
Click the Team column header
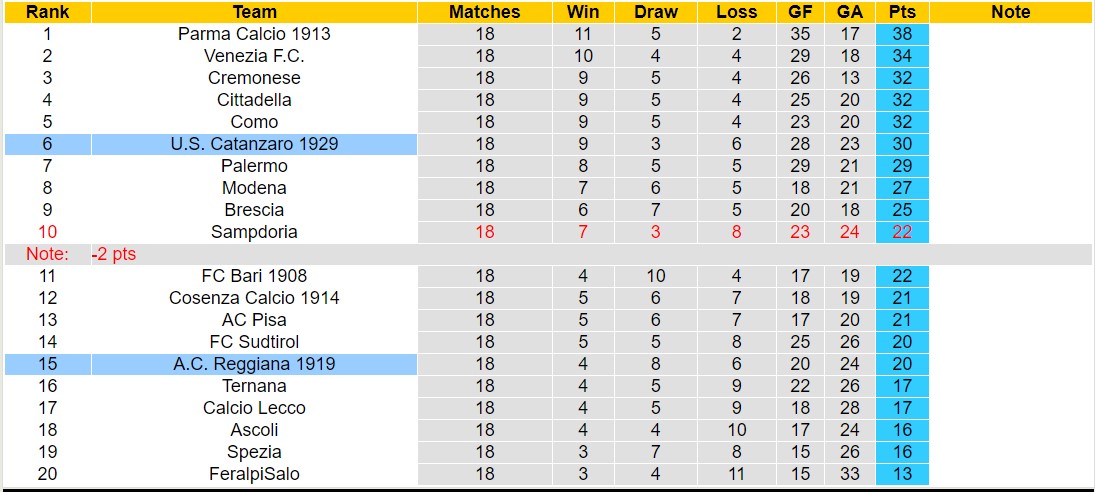(254, 12)
